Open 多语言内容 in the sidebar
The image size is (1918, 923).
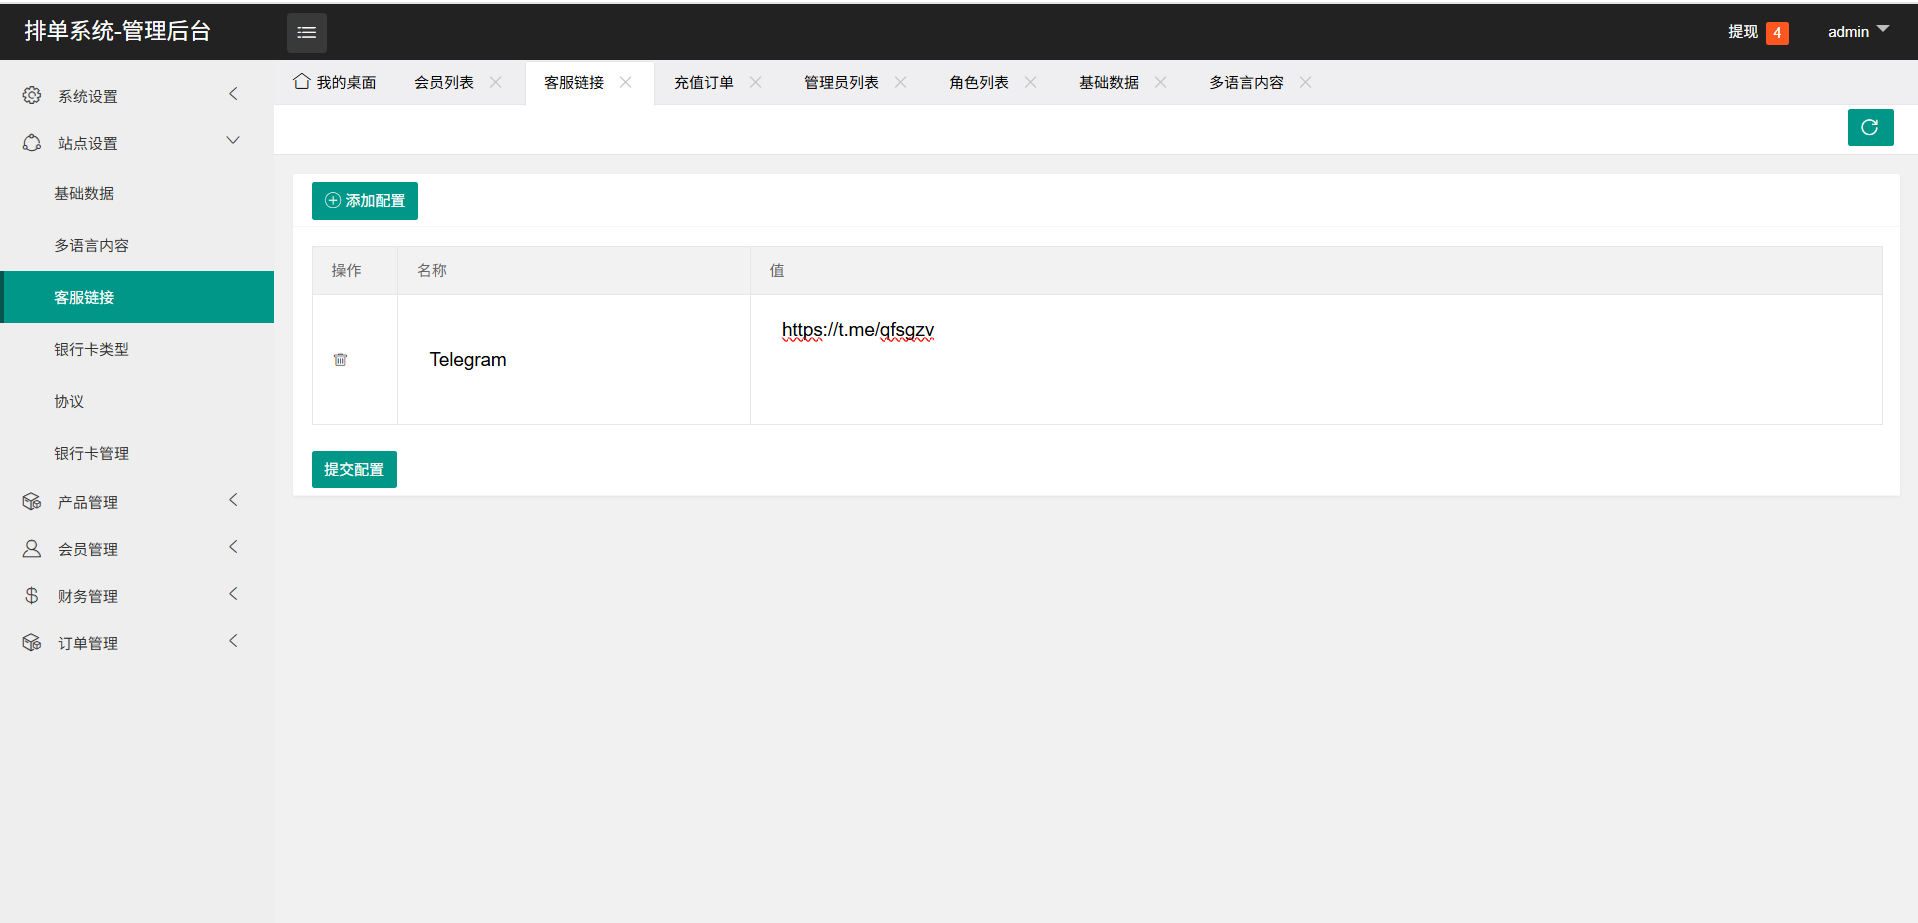(137, 245)
